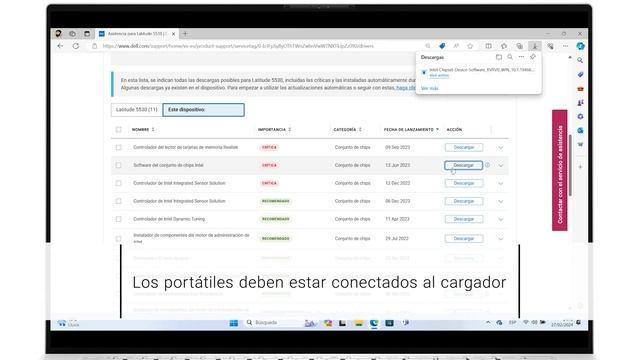Screen dimensions: 640x360
Task: Expand the 12 Dec 2022 Sensor Solution row
Action: tap(501, 184)
